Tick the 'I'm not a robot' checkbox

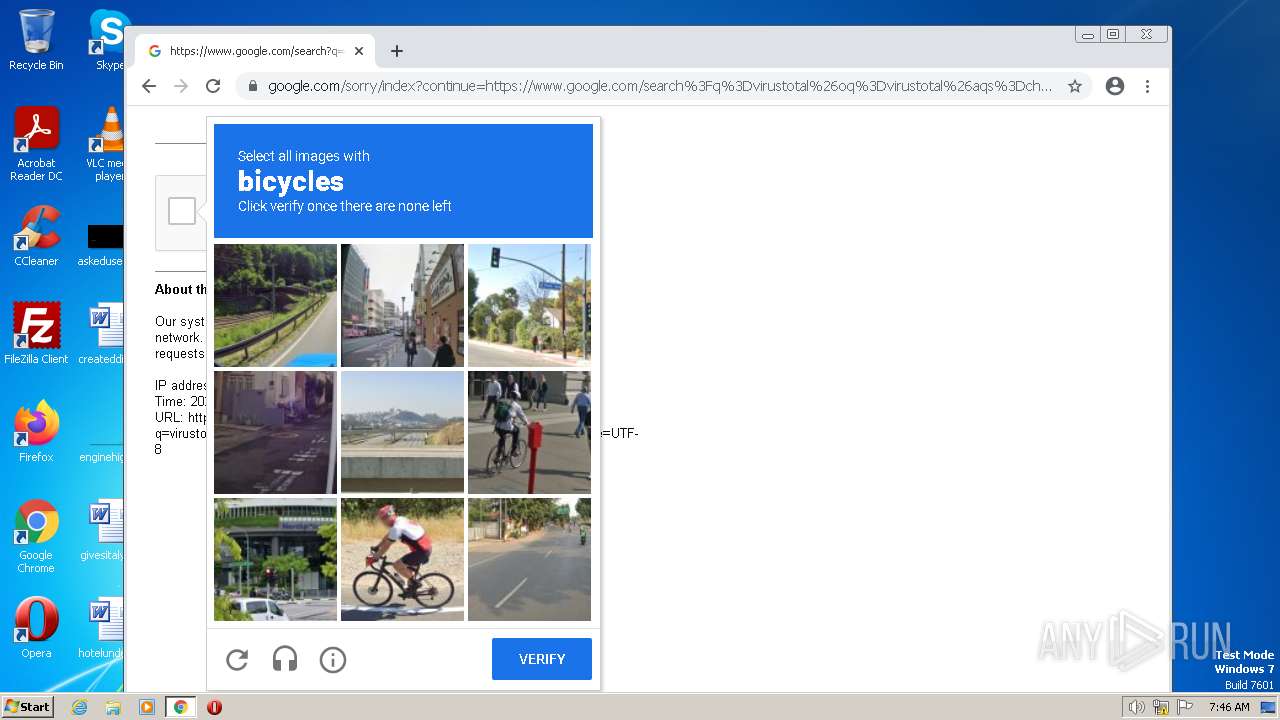point(182,211)
